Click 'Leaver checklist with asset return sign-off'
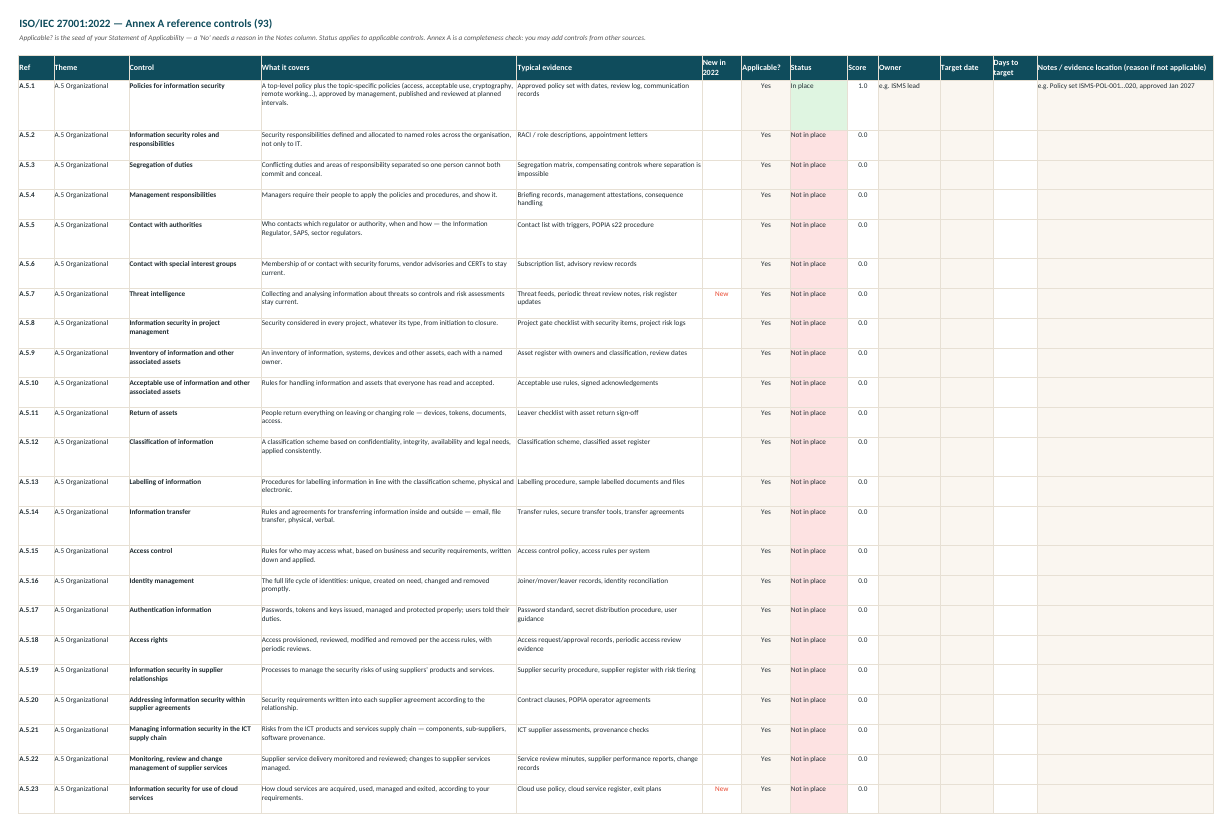This screenshot has height=832, width=1232. pos(609,421)
